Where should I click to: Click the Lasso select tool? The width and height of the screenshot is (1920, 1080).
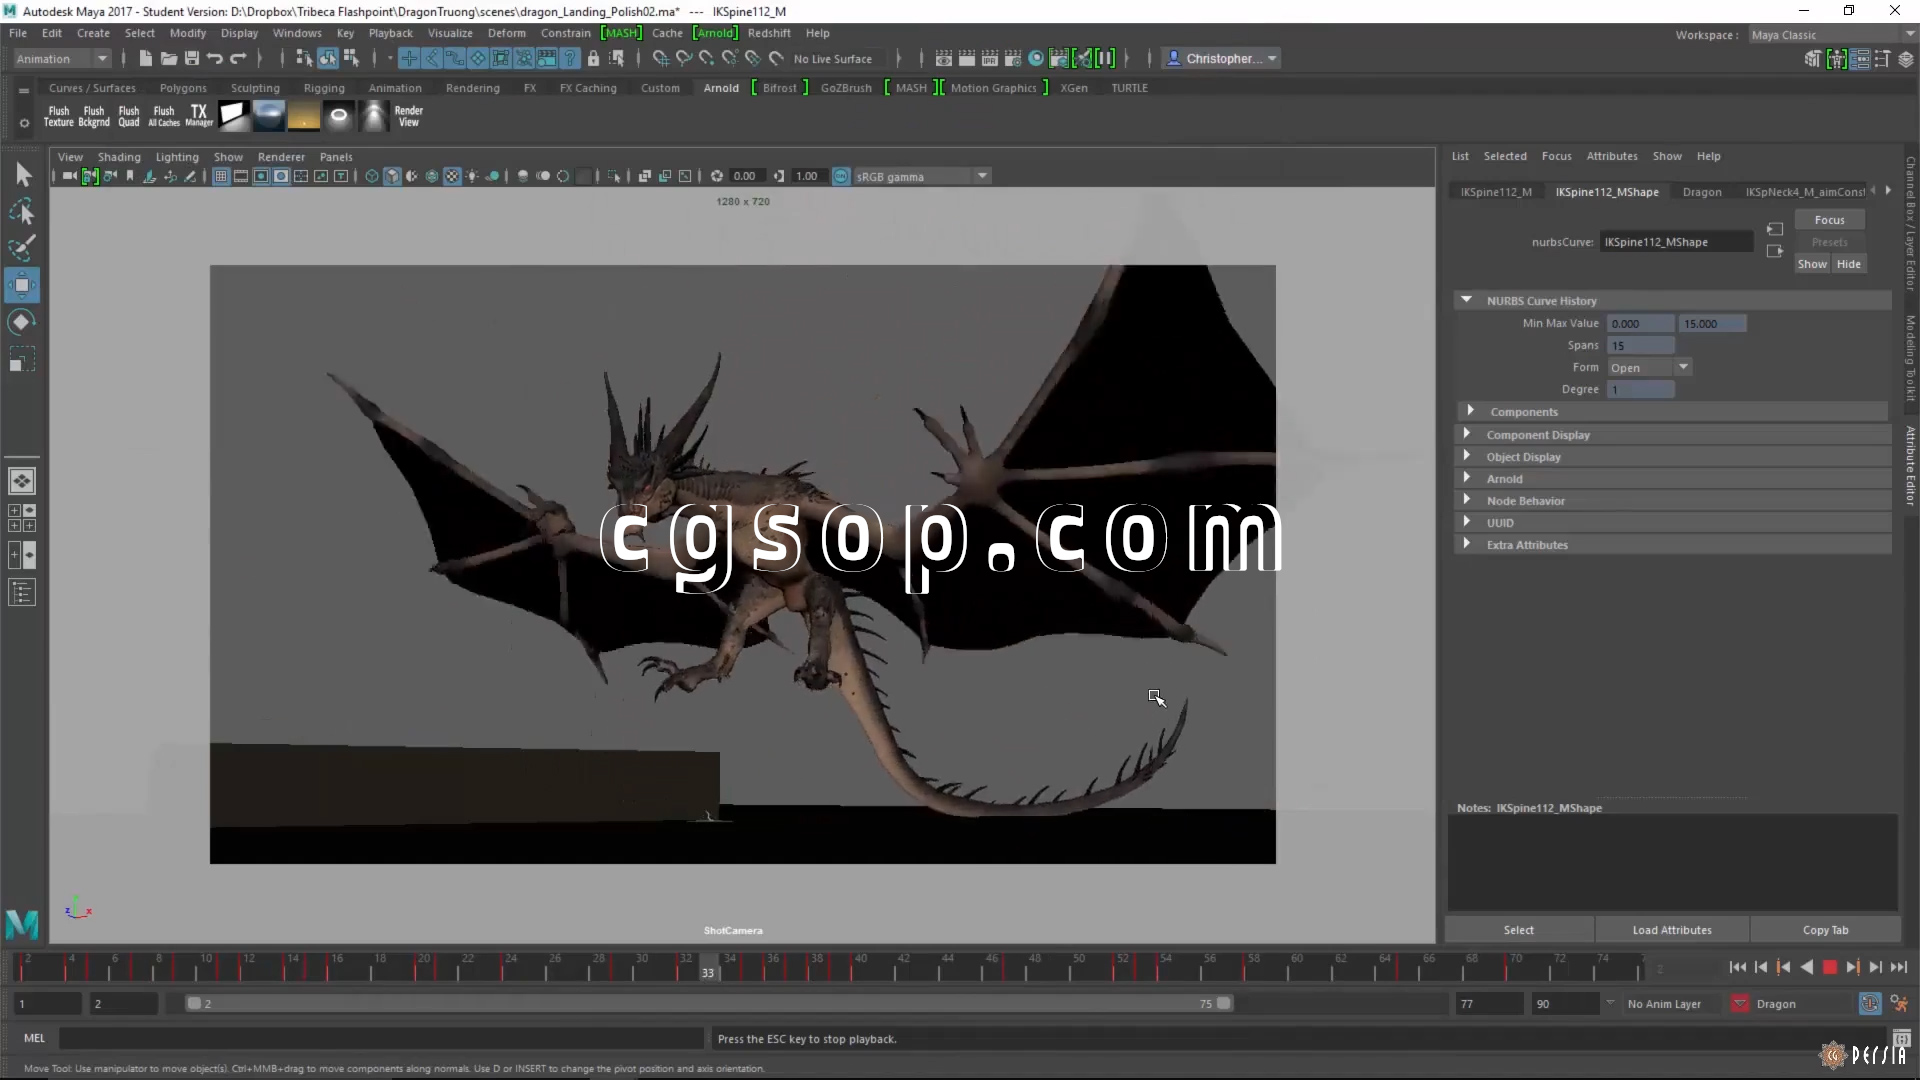click(21, 212)
